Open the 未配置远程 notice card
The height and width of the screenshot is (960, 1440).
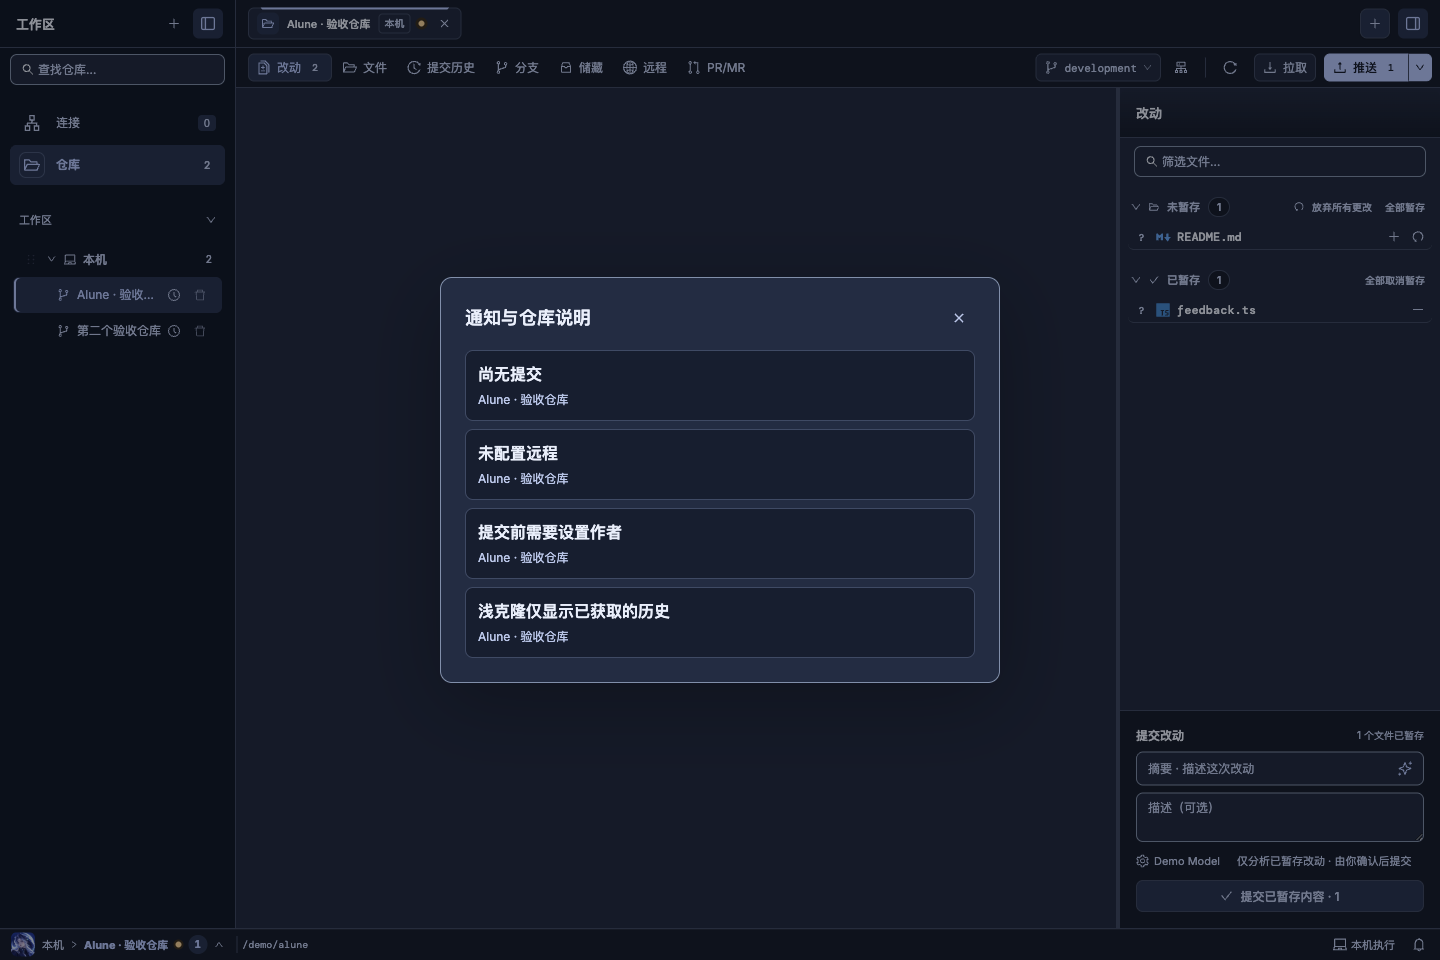click(x=720, y=464)
